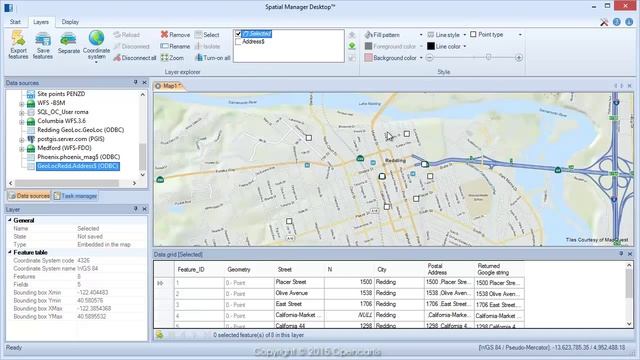The width and height of the screenshot is (640, 360).
Task: Remove the selected layer
Action: click(x=175, y=35)
